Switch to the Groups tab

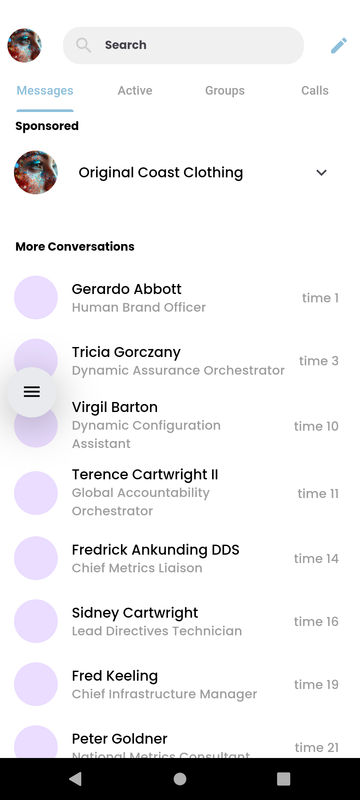(x=225, y=90)
